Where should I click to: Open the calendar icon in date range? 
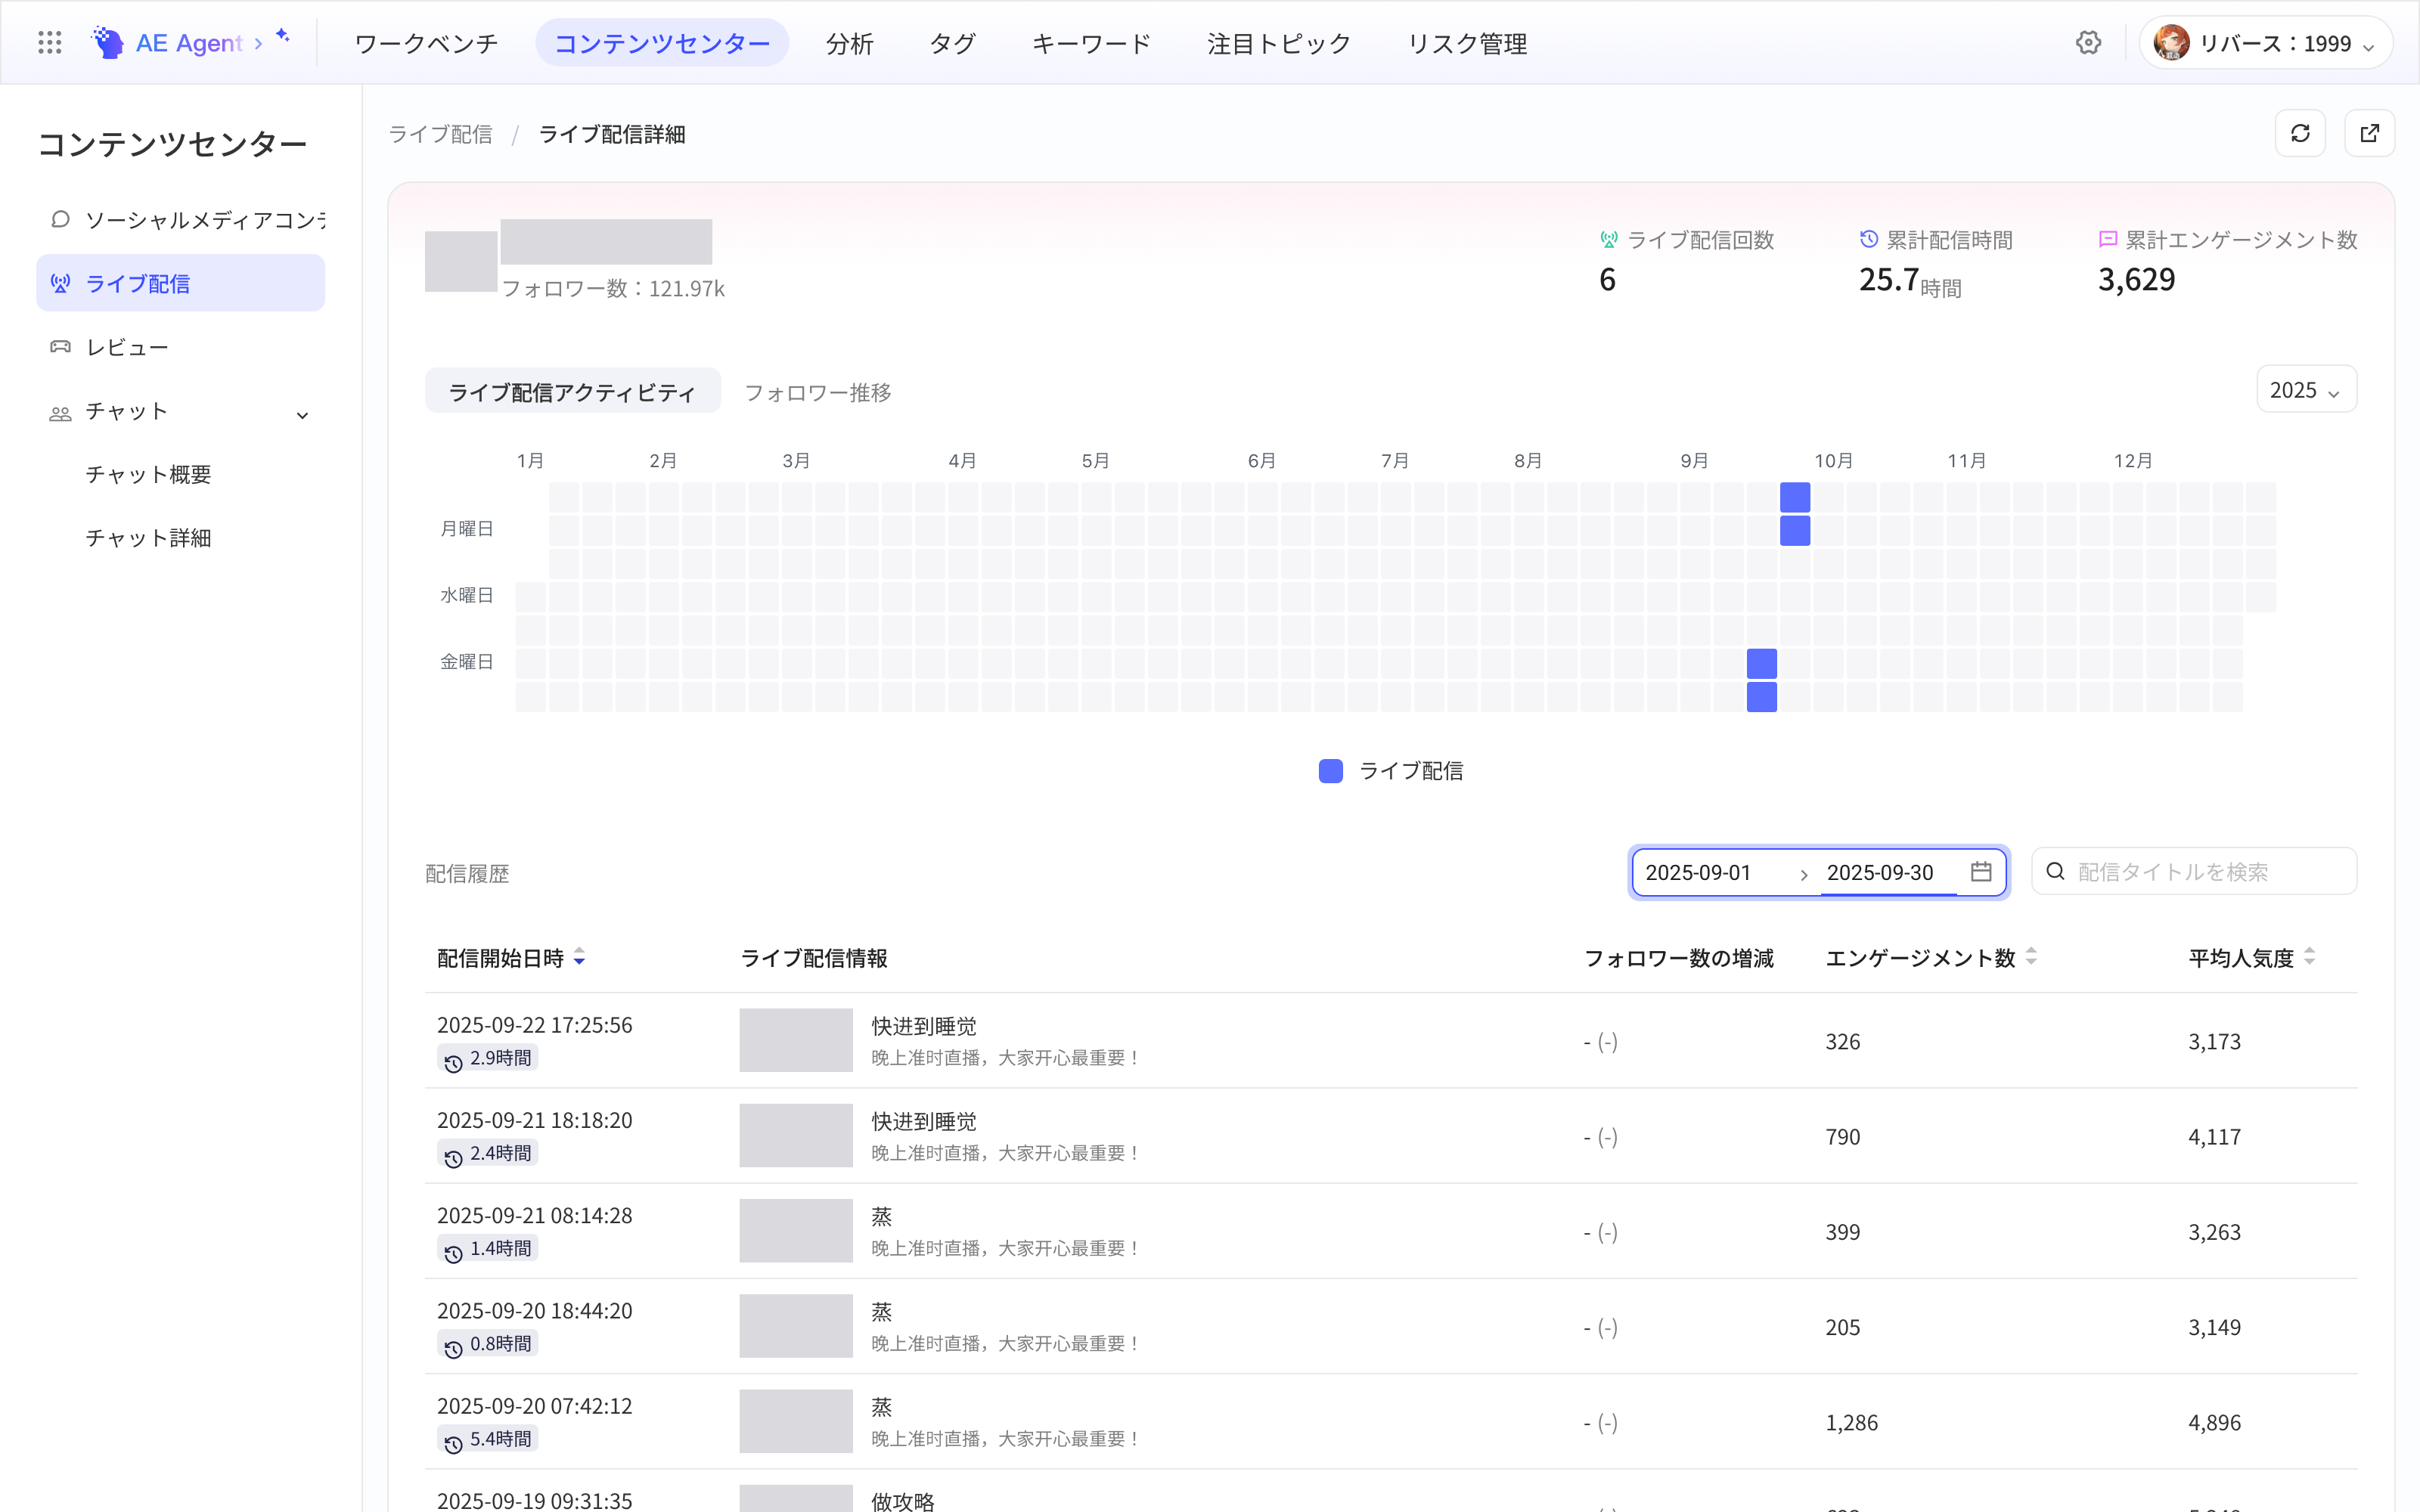click(x=1981, y=872)
